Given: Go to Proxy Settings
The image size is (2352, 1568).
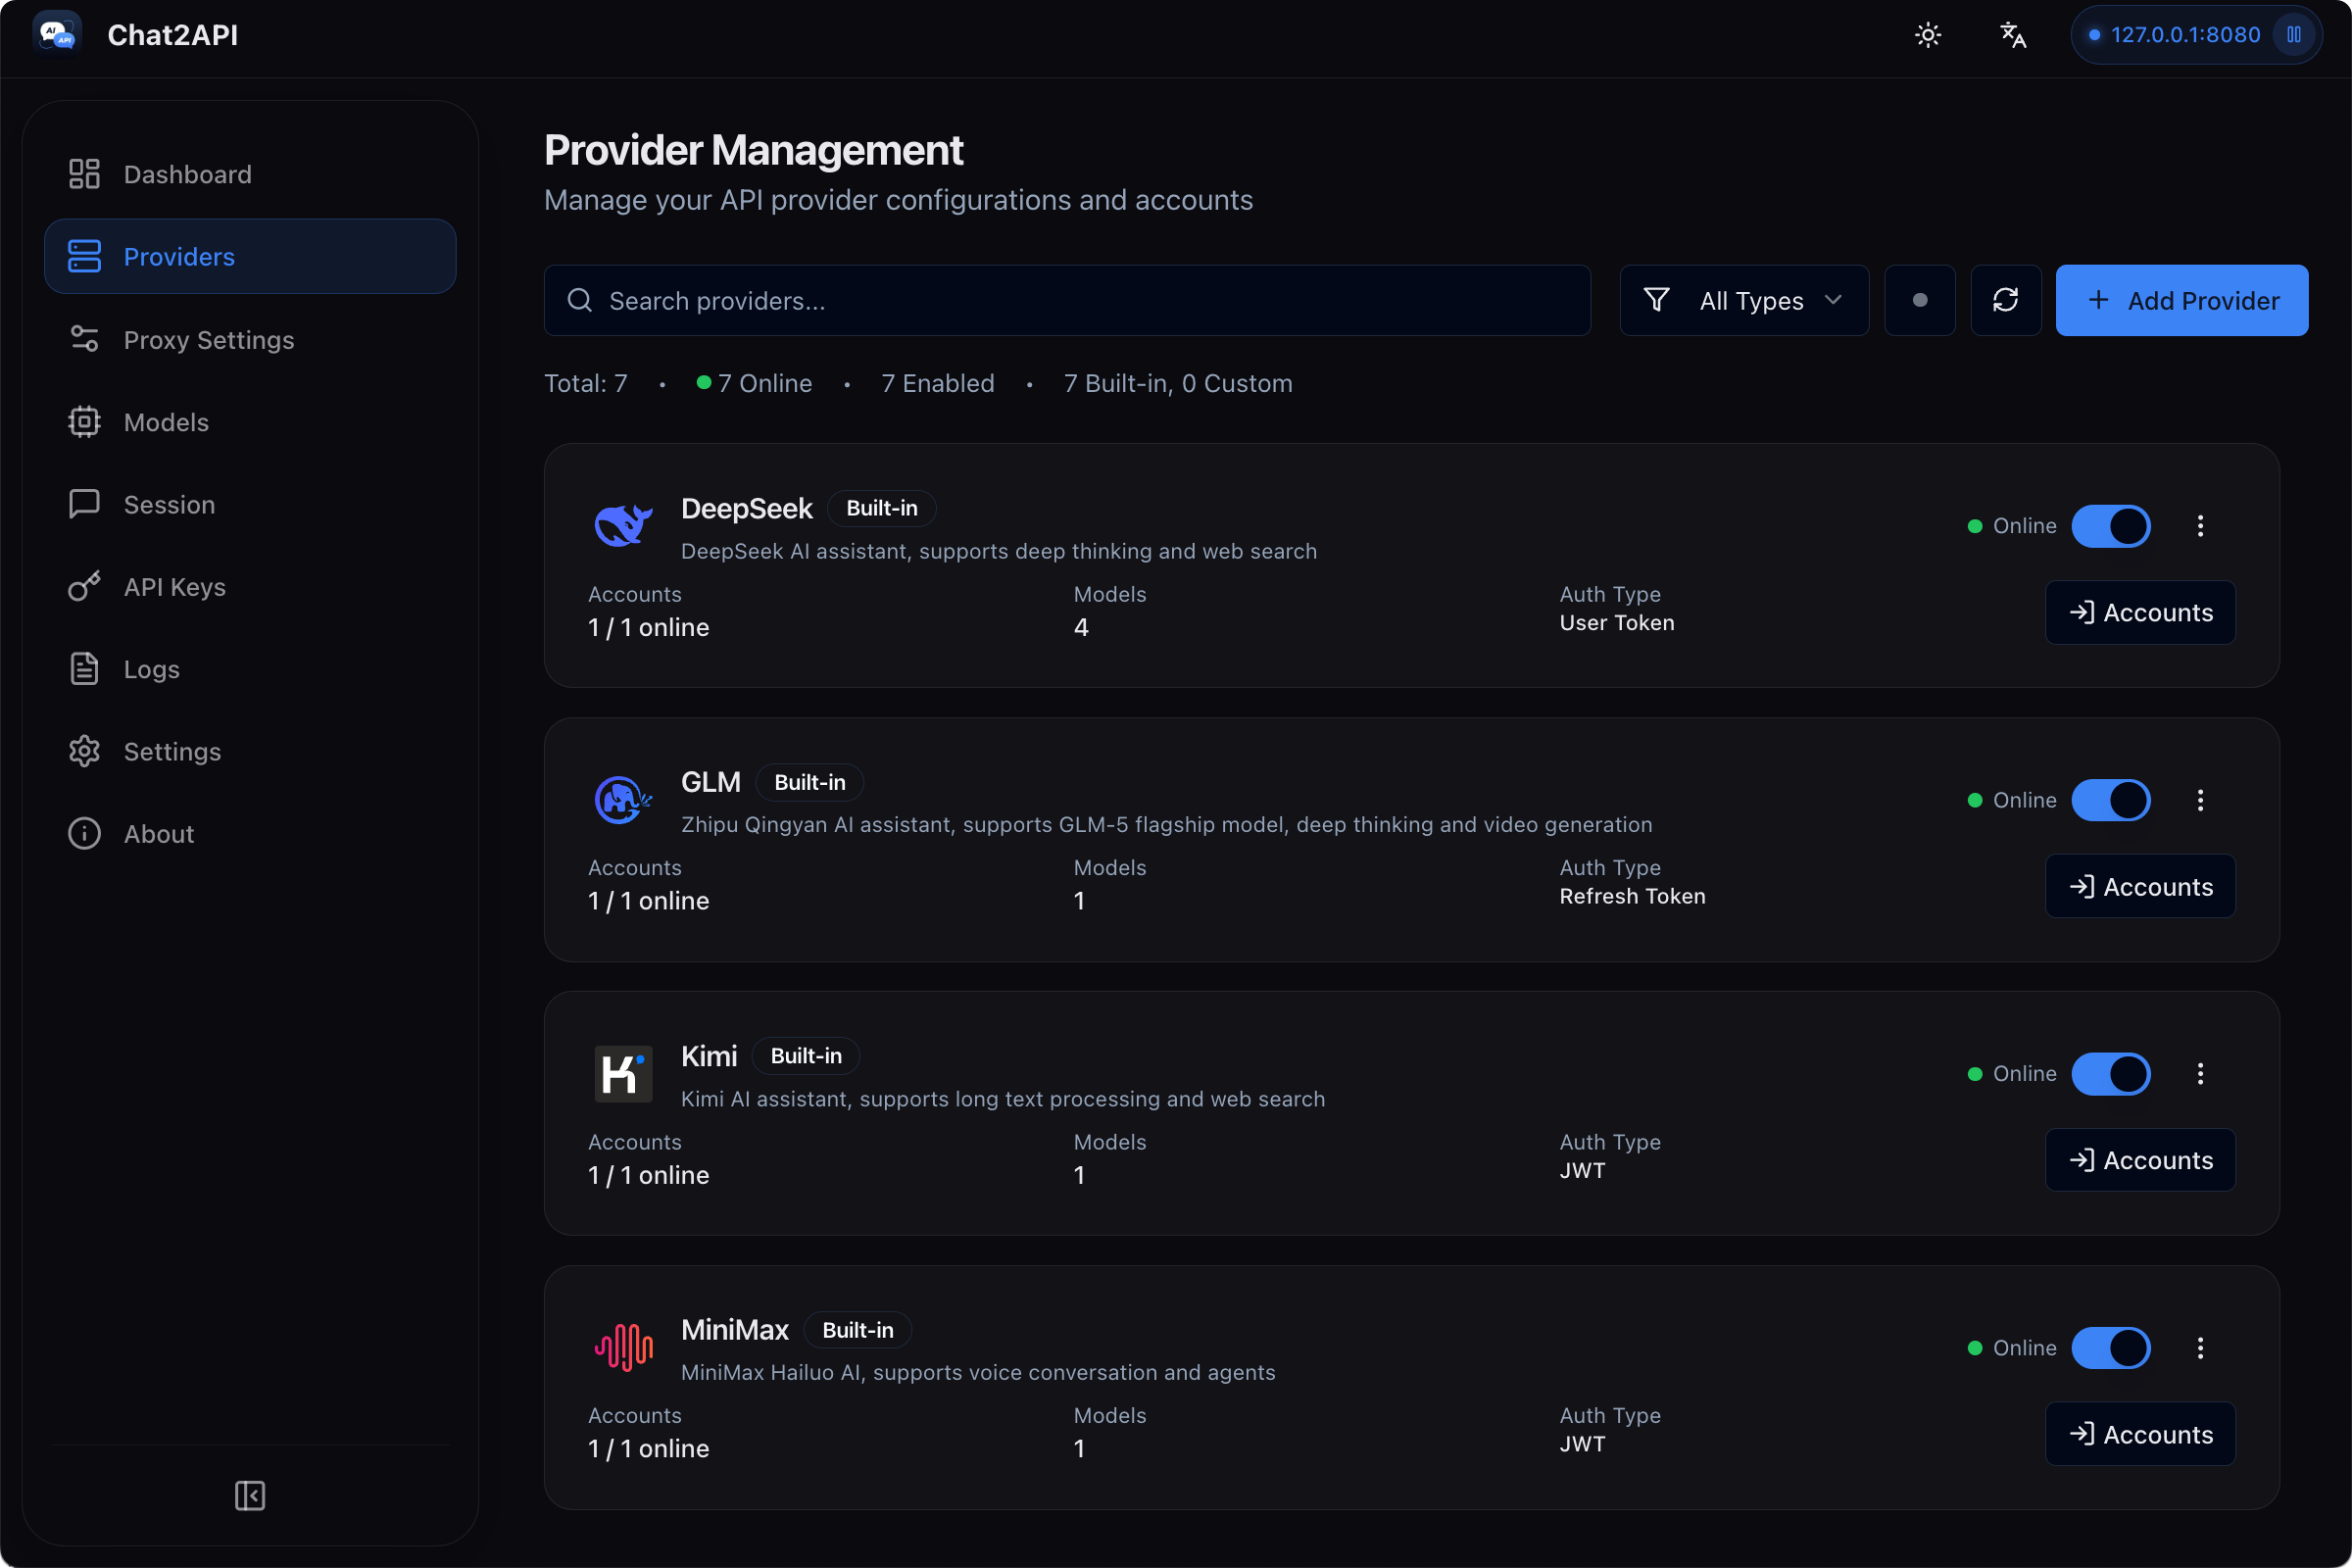Looking at the screenshot, I should (250, 340).
